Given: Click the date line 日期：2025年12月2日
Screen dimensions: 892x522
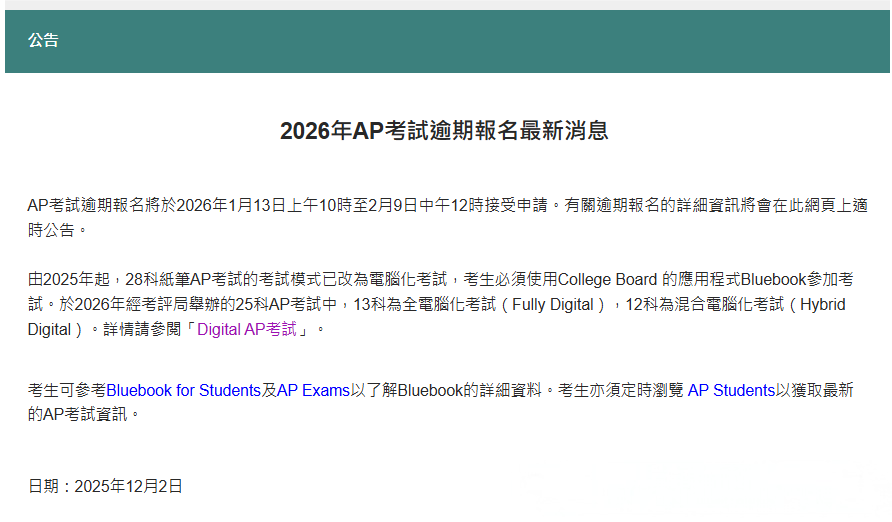Looking at the screenshot, I should 105,486.
